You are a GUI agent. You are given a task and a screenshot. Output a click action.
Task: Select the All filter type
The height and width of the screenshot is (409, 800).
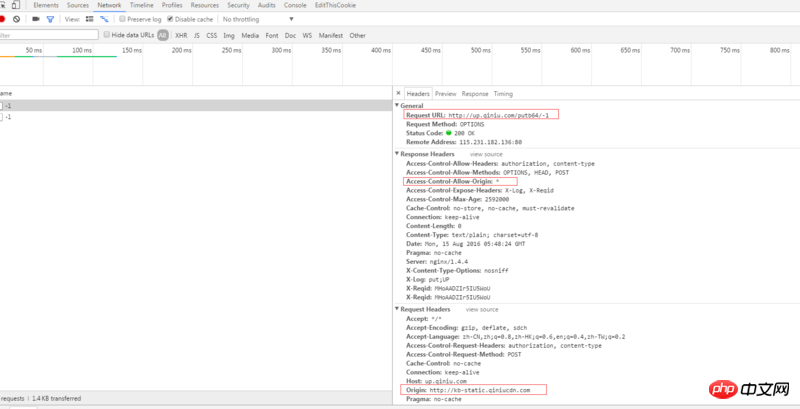coord(163,35)
